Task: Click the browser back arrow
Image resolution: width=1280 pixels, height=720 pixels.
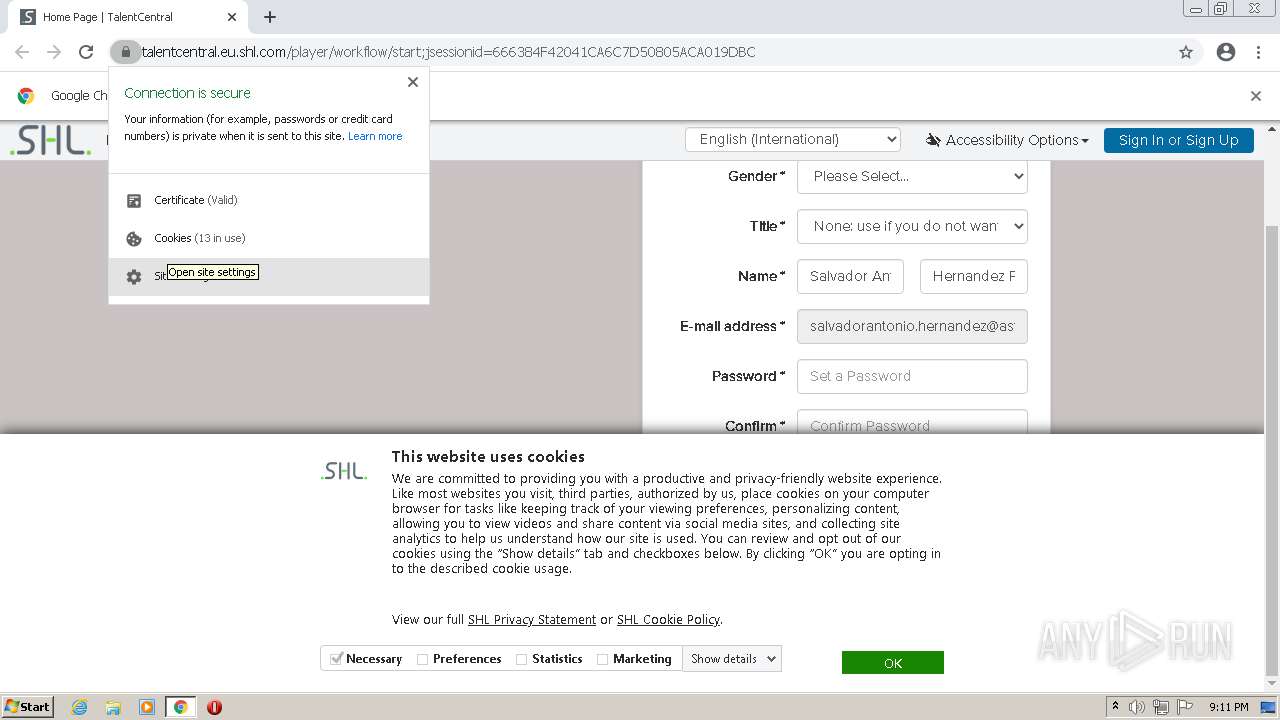Action: click(22, 52)
